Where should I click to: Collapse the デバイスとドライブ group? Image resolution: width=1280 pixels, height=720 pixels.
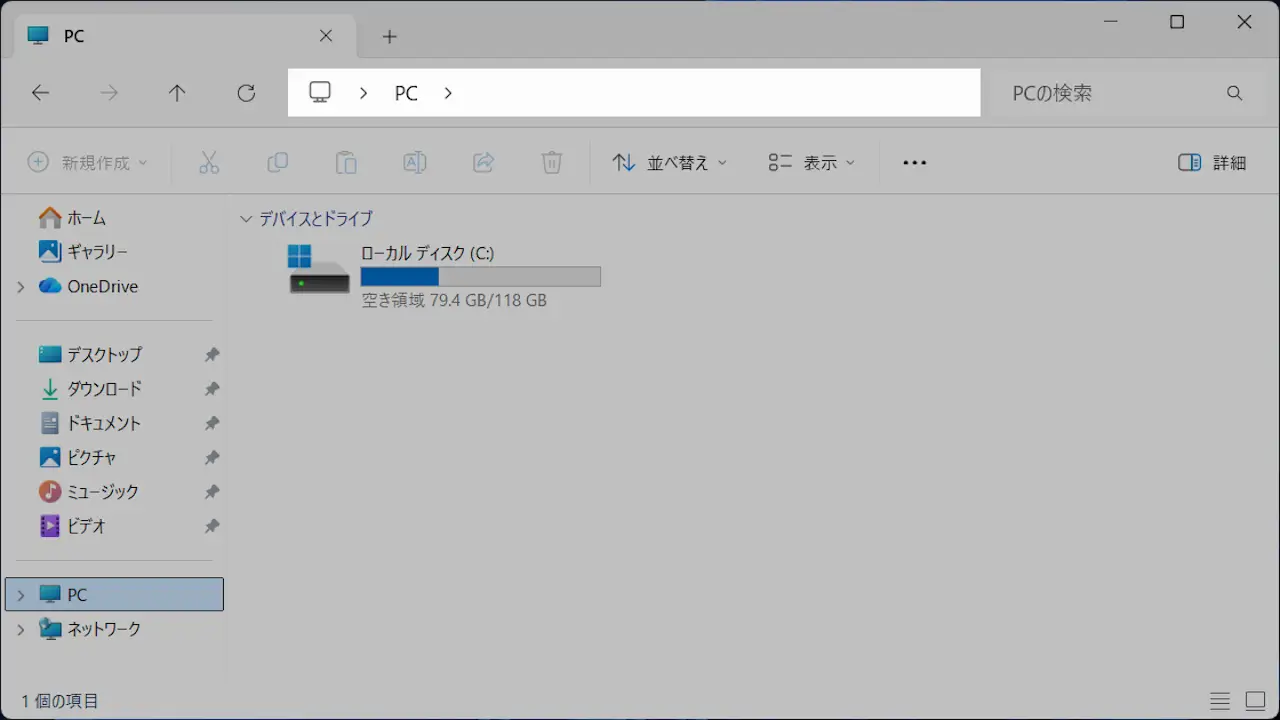click(x=246, y=219)
